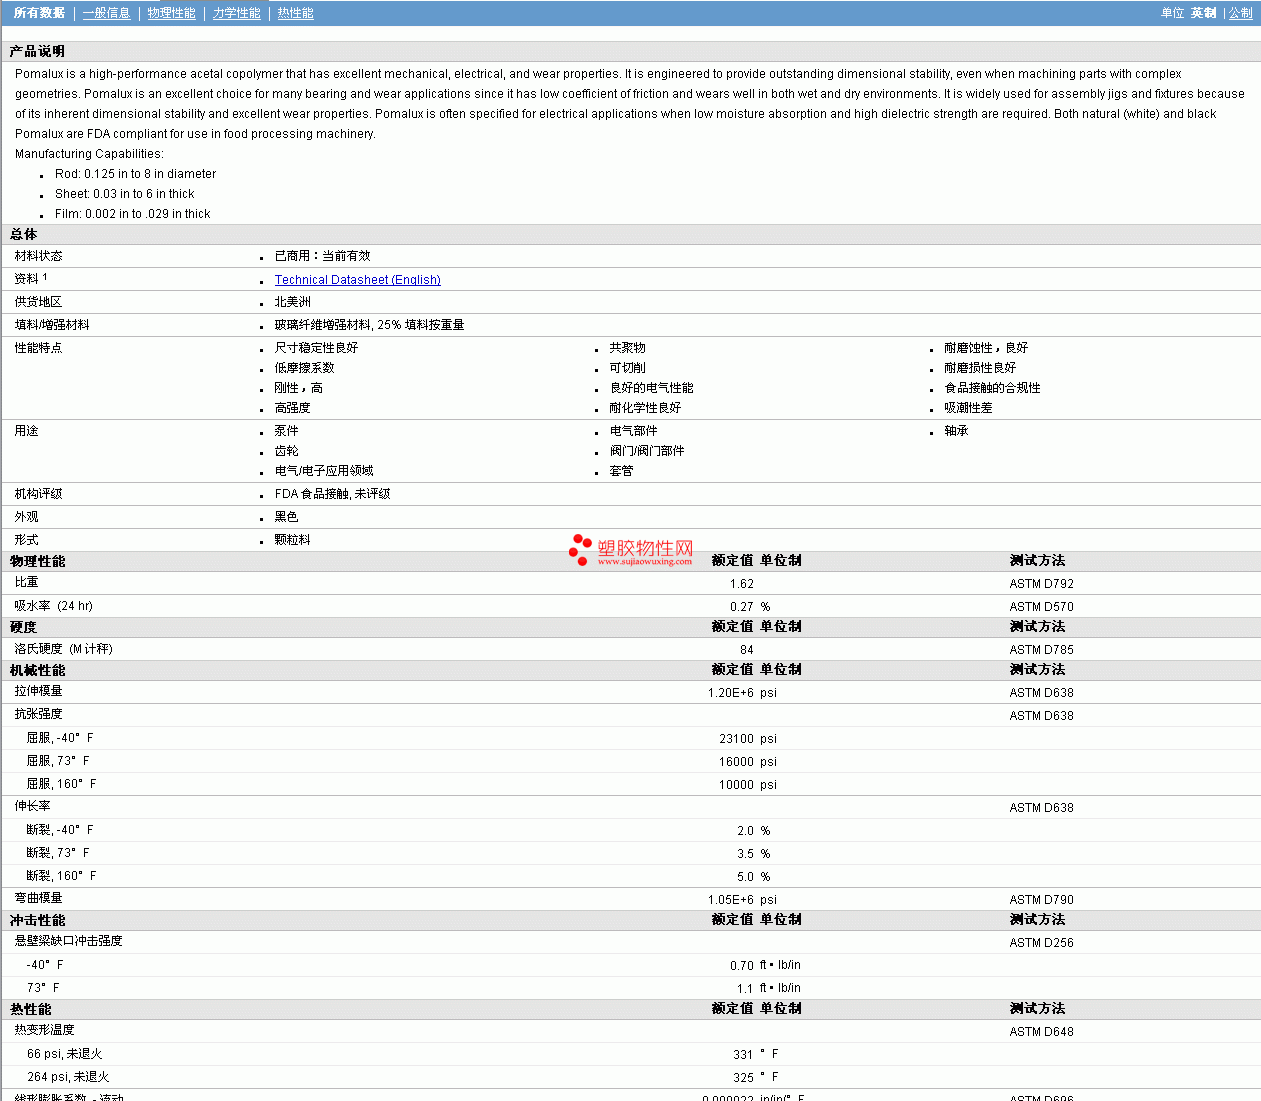This screenshot has width=1261, height=1101.
Task: Click the 良好的电气性能 feature
Action: [x=652, y=388]
